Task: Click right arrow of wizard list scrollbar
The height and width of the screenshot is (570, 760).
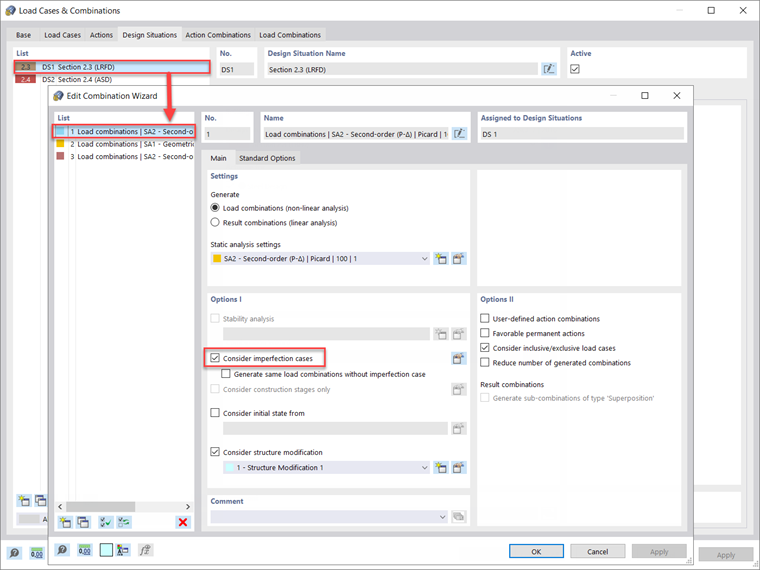Action: click(x=188, y=507)
